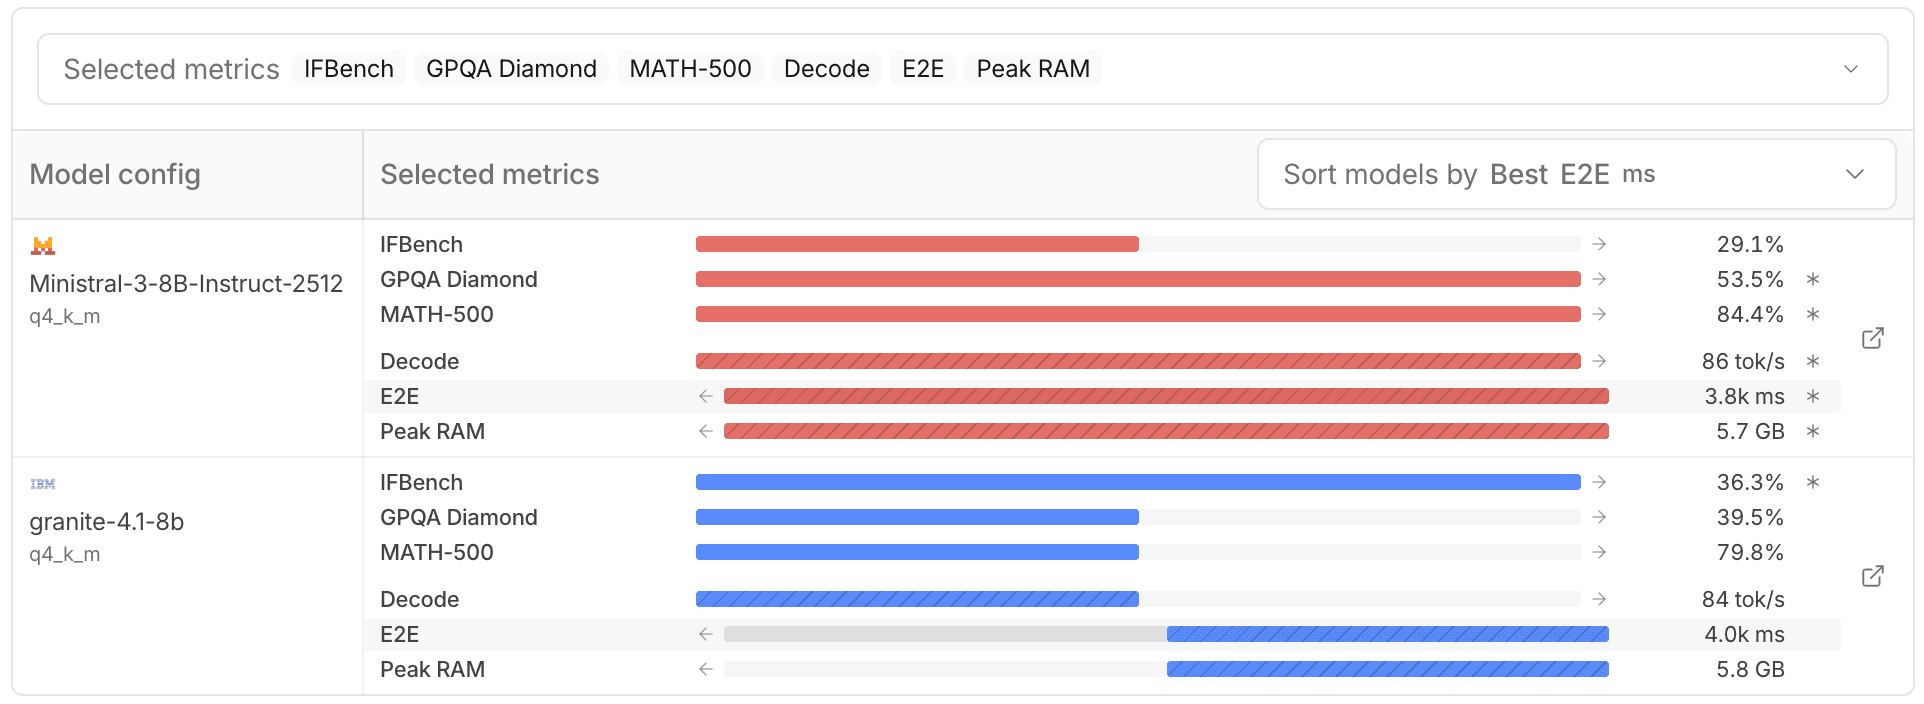Click q4_k_m under Ministral-3-8B-Instruct-2512
The height and width of the screenshot is (704, 1924).
point(65,317)
